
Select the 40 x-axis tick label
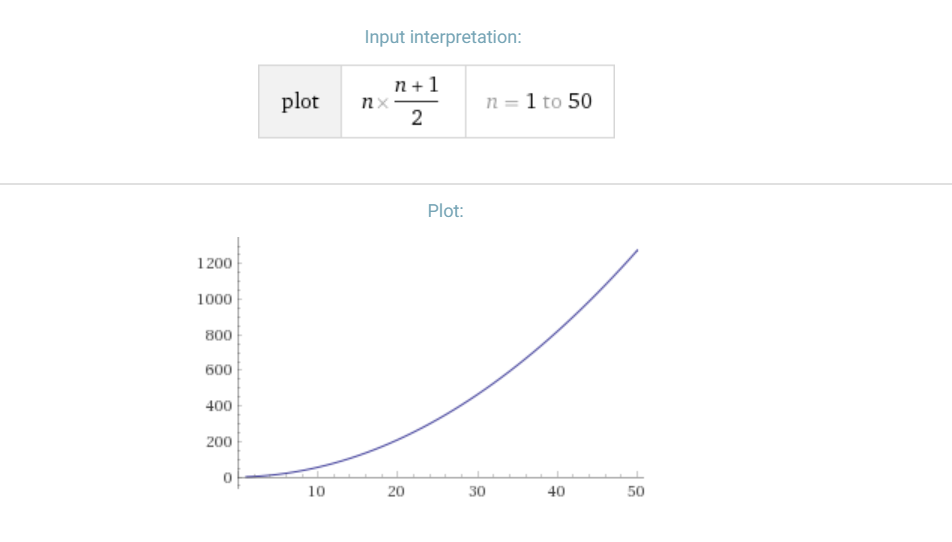coord(556,491)
